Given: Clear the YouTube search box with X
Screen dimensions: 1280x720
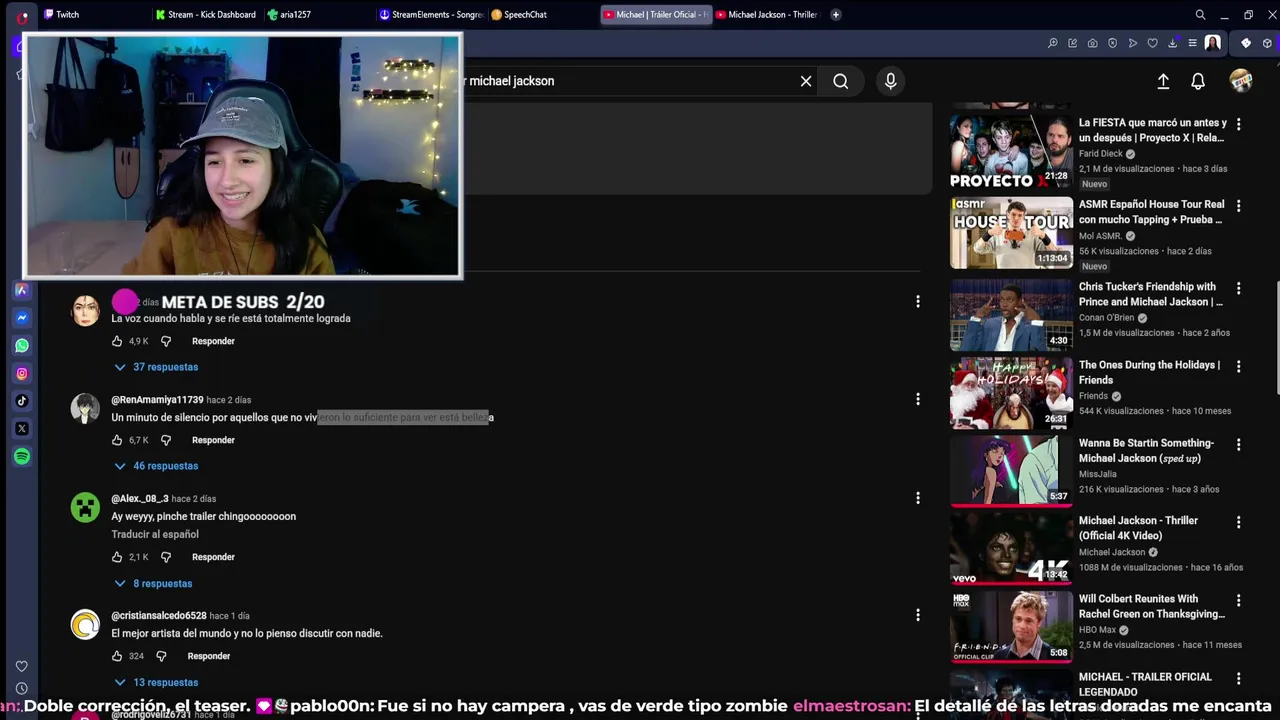Looking at the screenshot, I should click(806, 81).
